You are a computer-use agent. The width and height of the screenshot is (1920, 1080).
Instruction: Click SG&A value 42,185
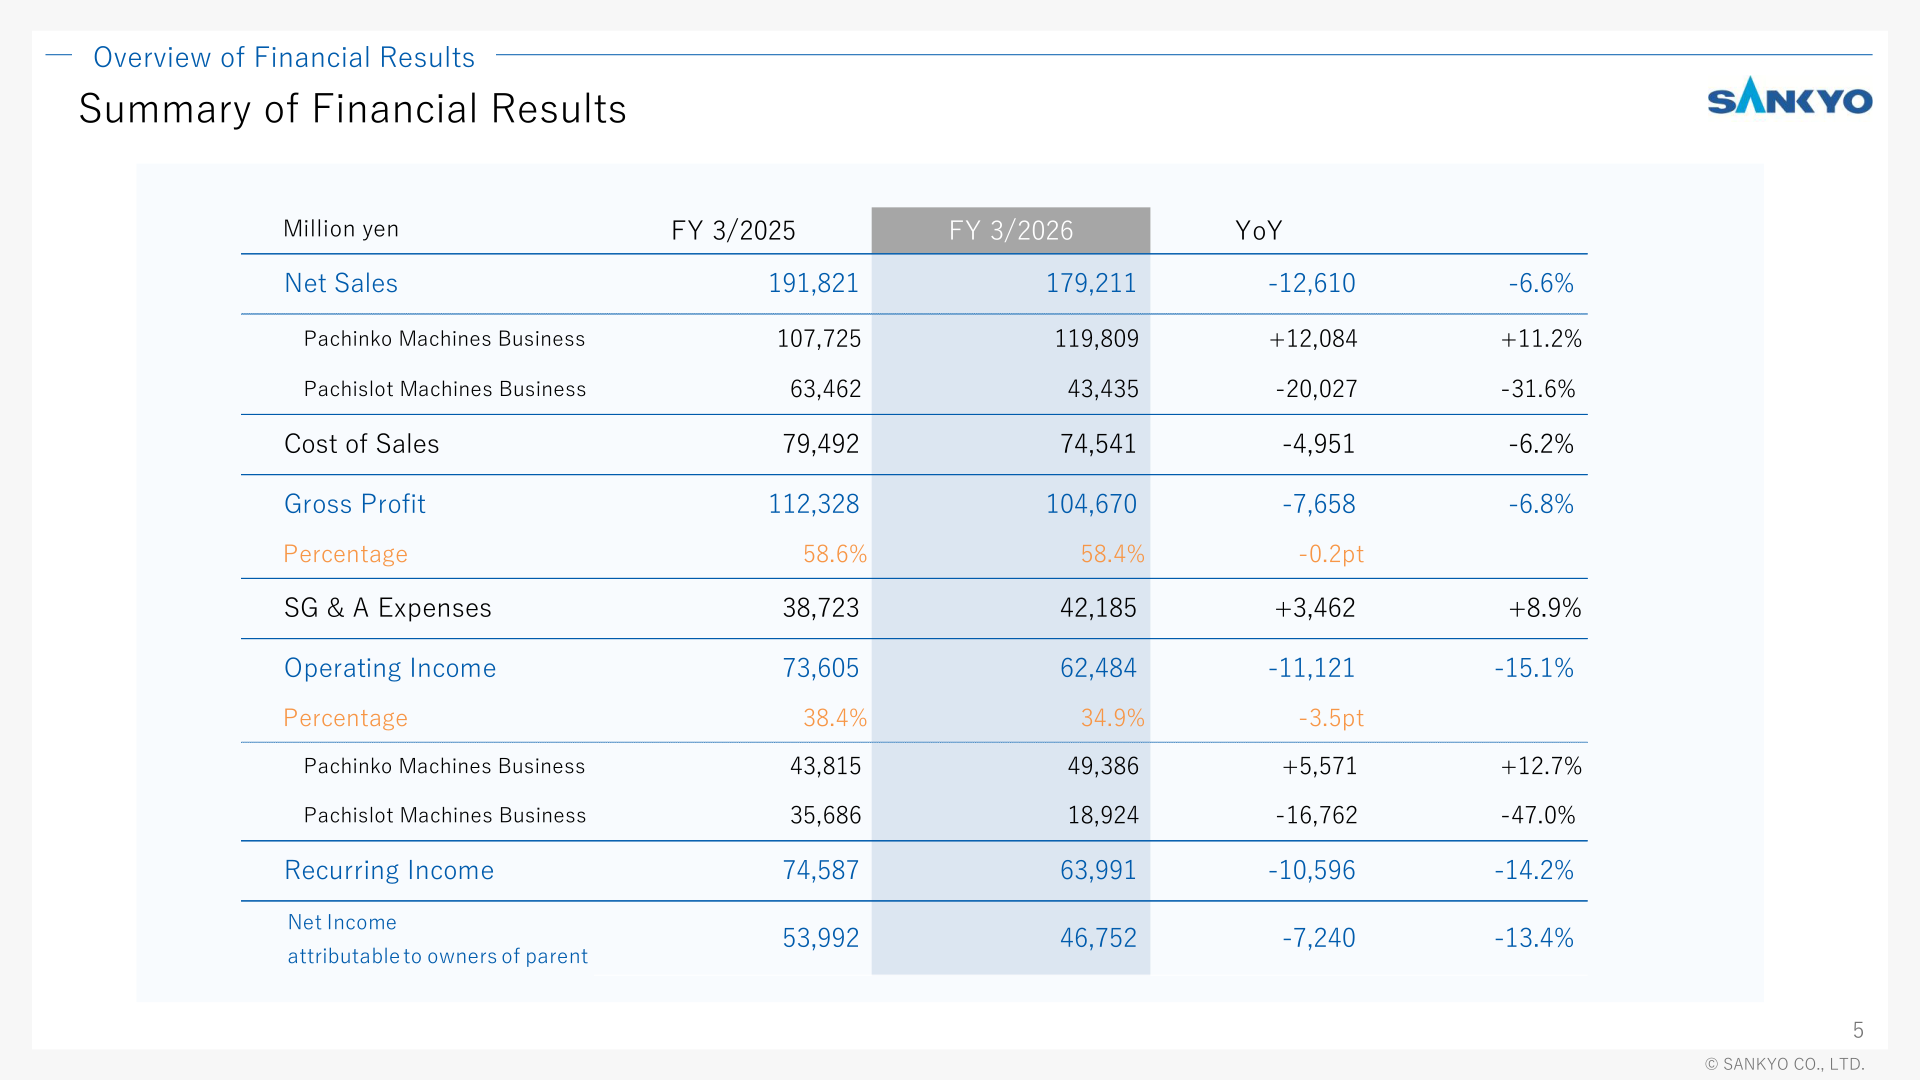click(1098, 608)
